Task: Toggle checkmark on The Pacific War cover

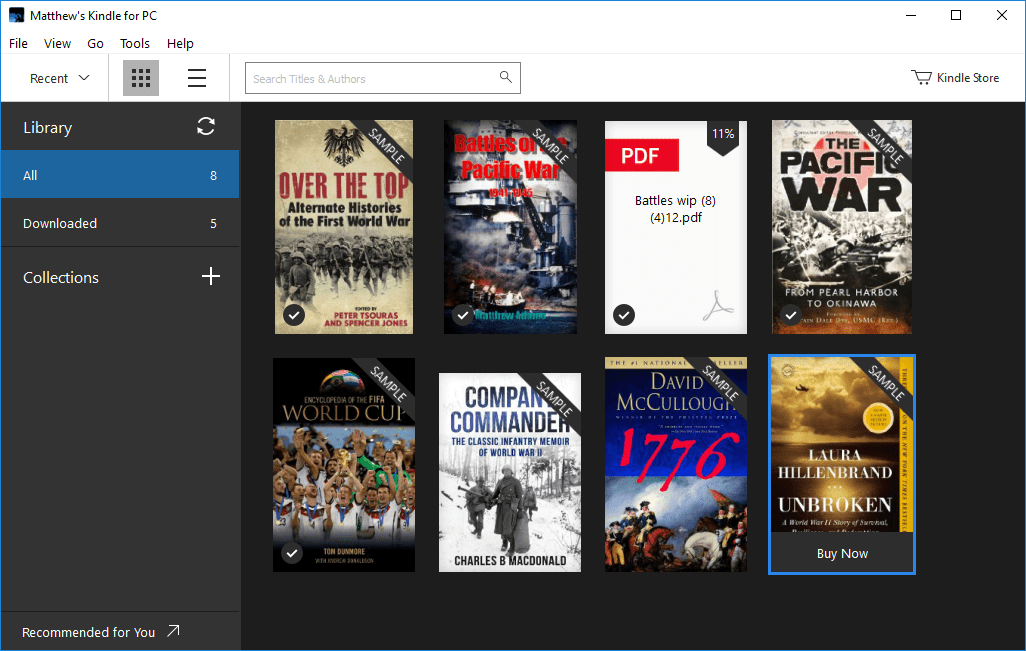Action: click(x=790, y=315)
